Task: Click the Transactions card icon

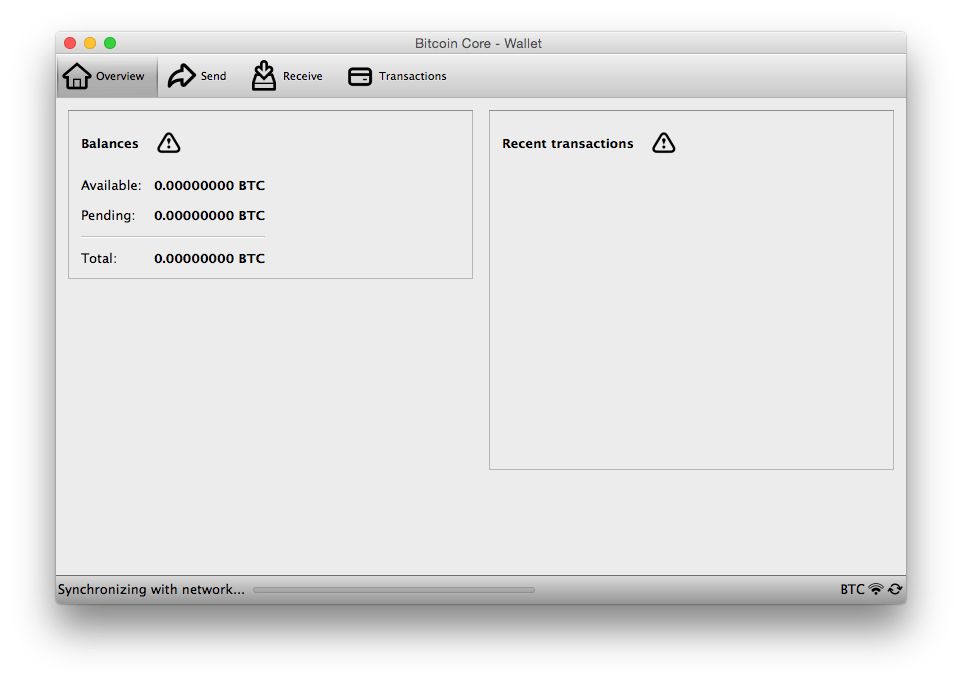Action: (x=360, y=77)
